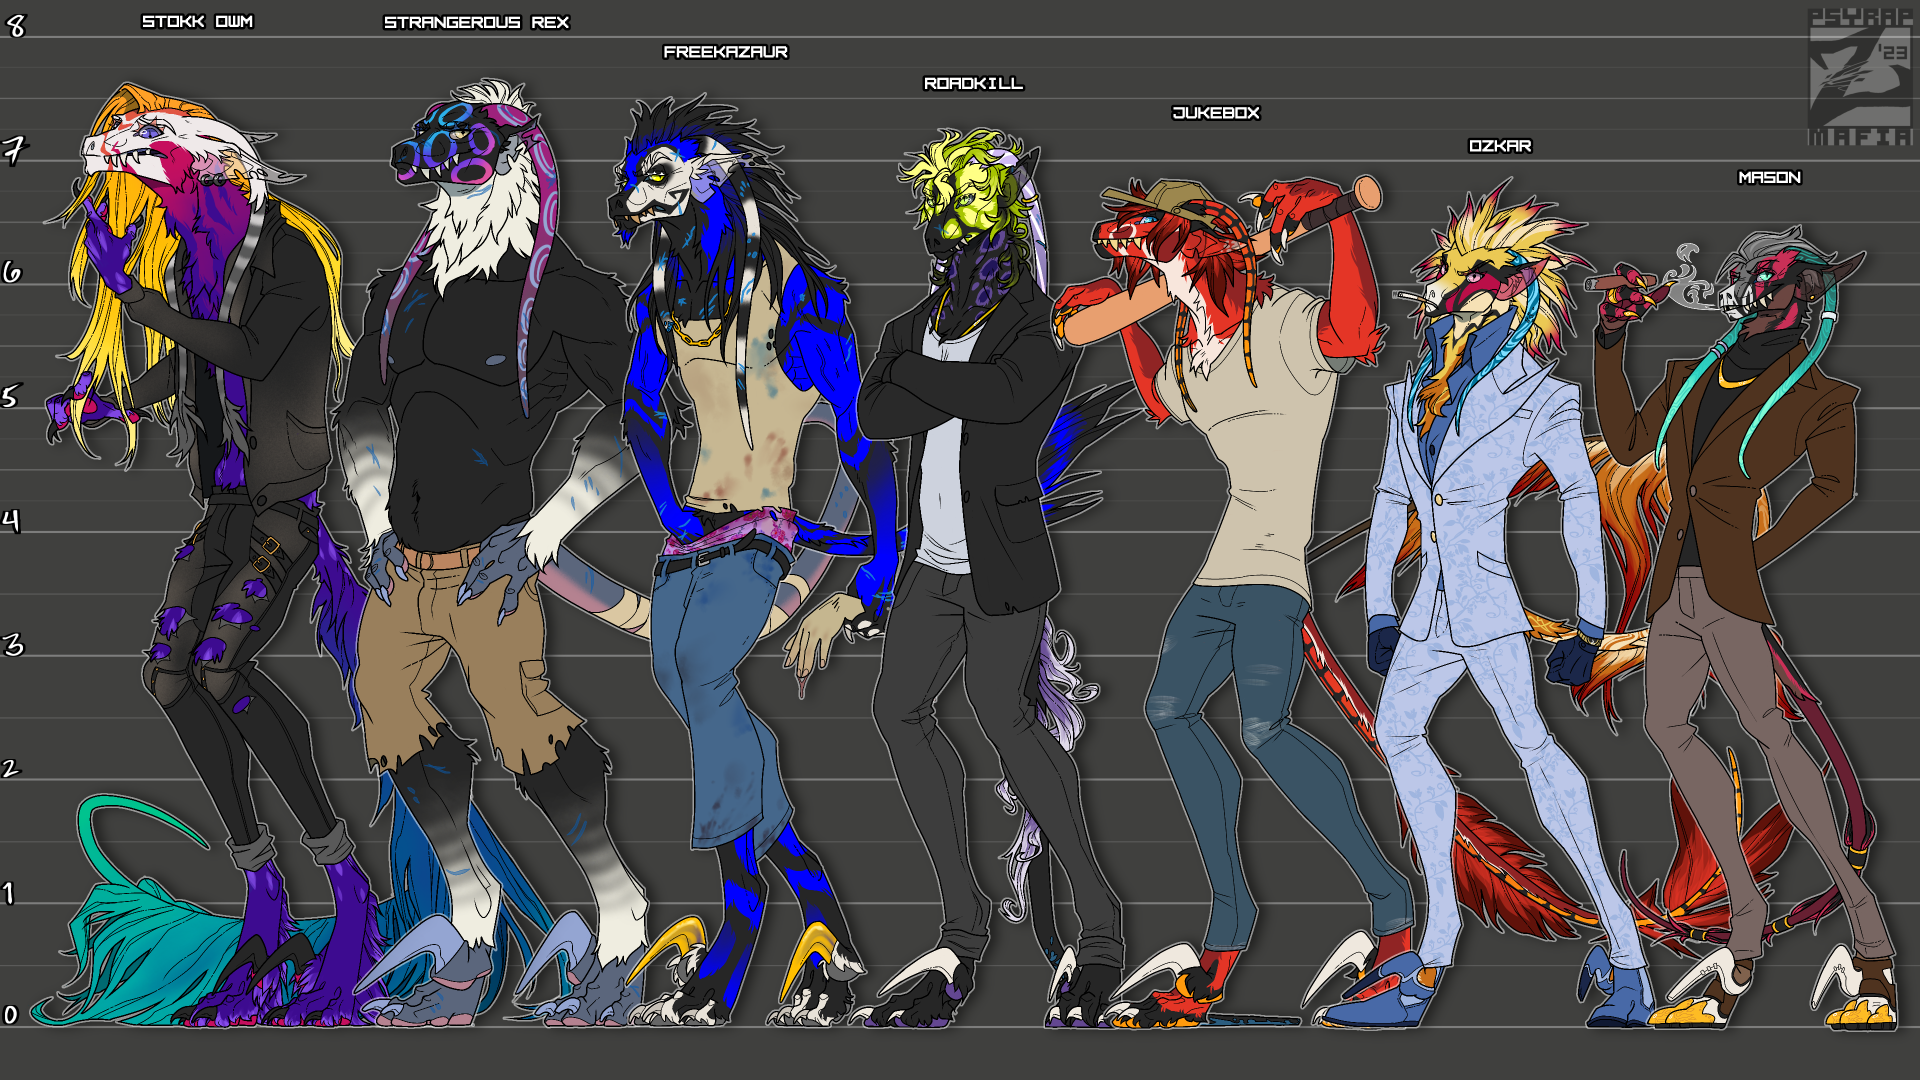This screenshot has width=1920, height=1080.
Task: Click the STOKK OWM name label
Action: (x=197, y=22)
